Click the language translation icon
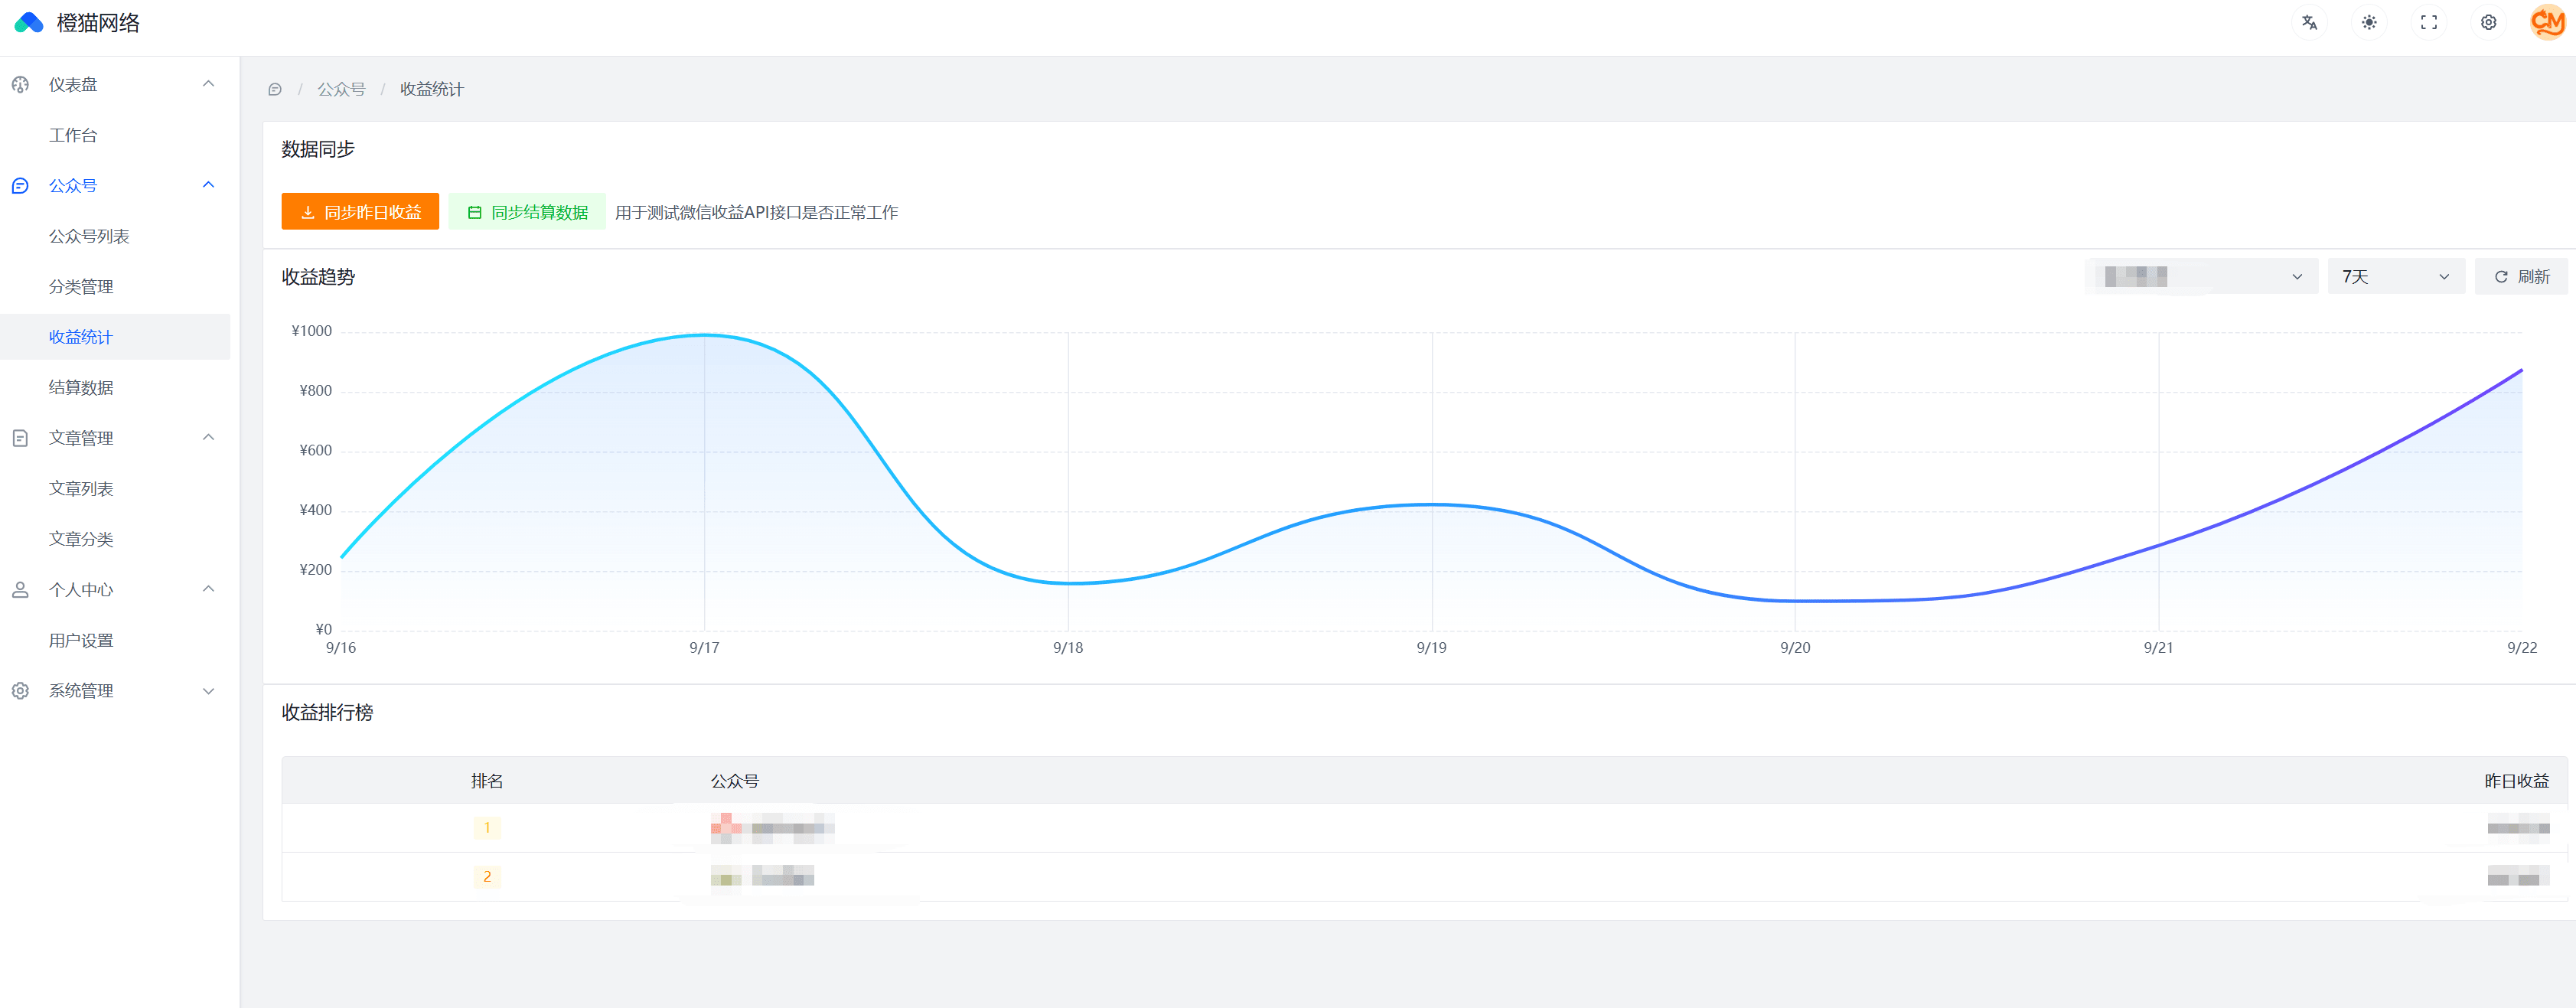This screenshot has height=1008, width=2576. (2309, 23)
